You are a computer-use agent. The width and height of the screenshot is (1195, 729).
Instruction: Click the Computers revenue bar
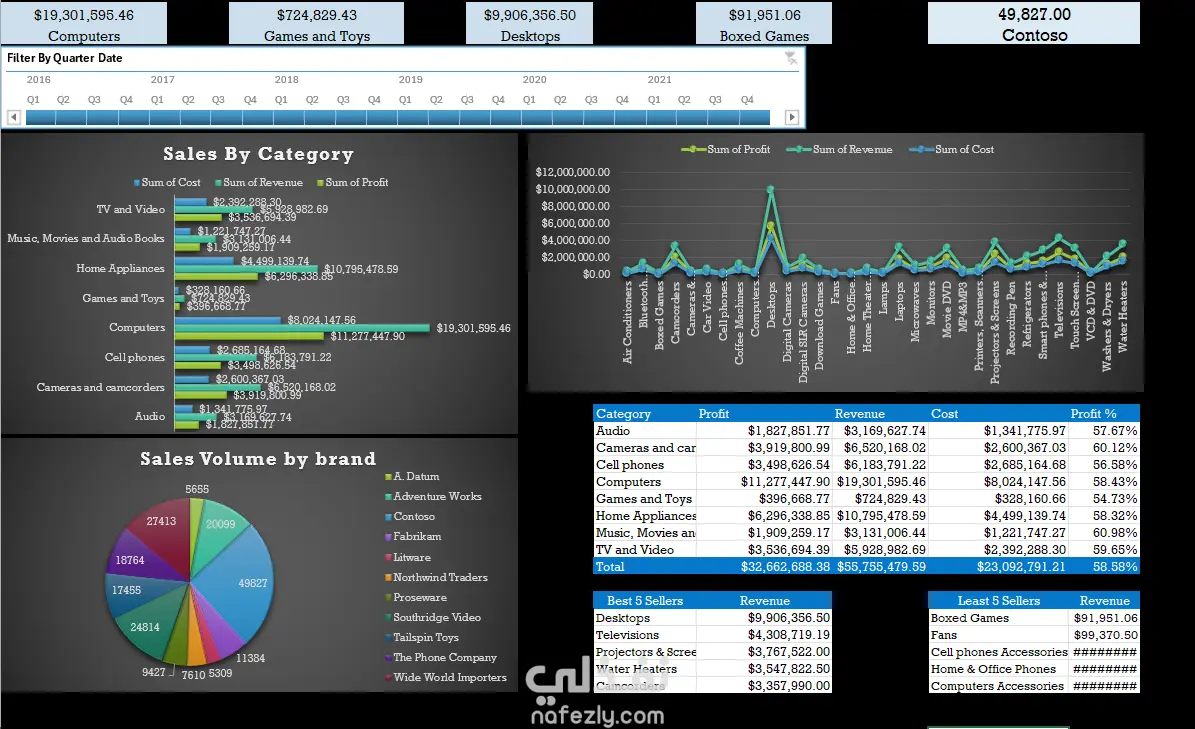302,328
